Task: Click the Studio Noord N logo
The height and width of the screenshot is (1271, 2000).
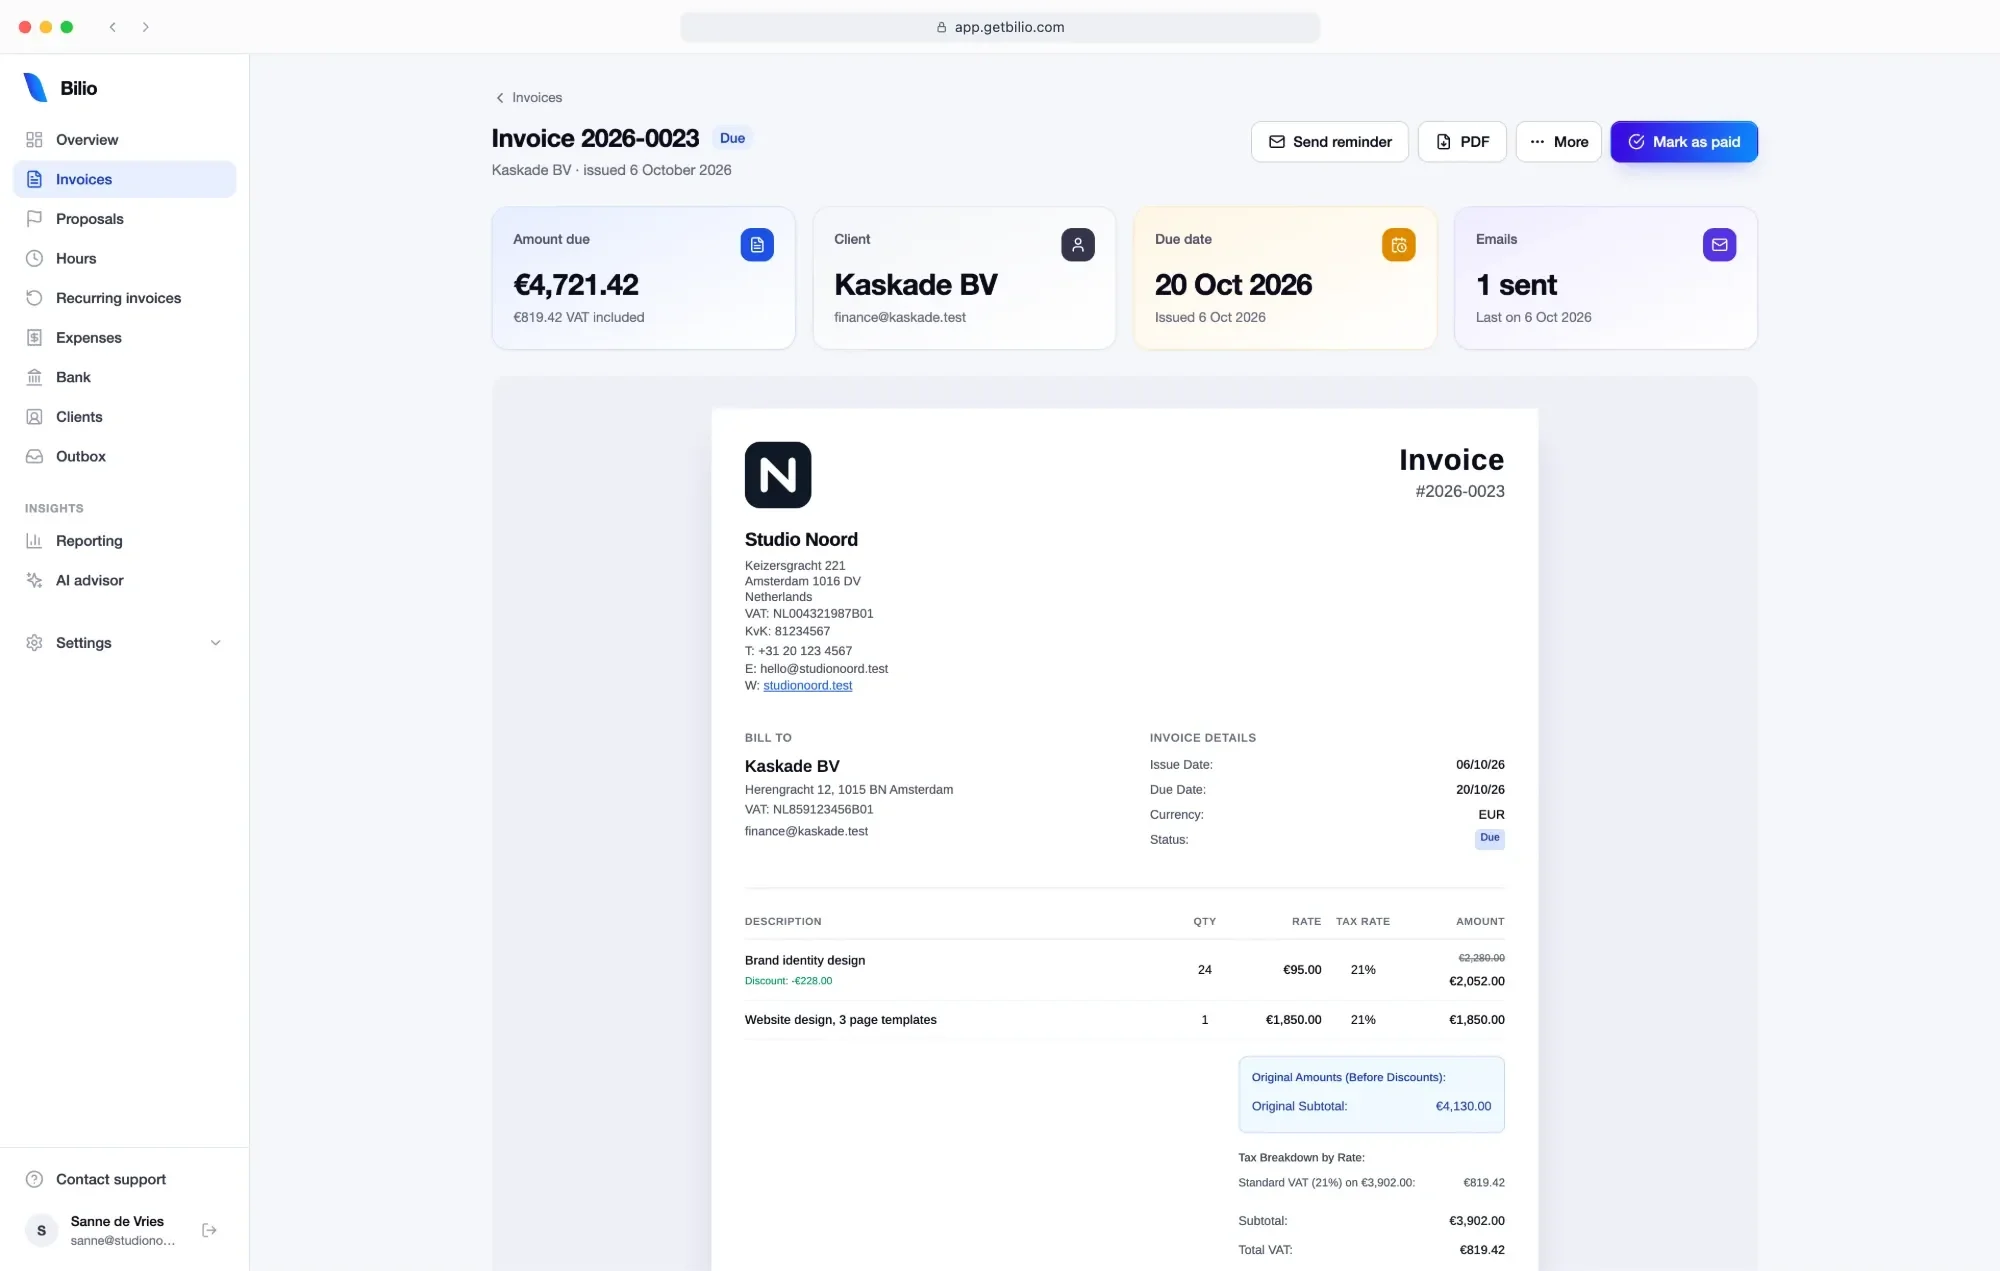Action: 778,475
